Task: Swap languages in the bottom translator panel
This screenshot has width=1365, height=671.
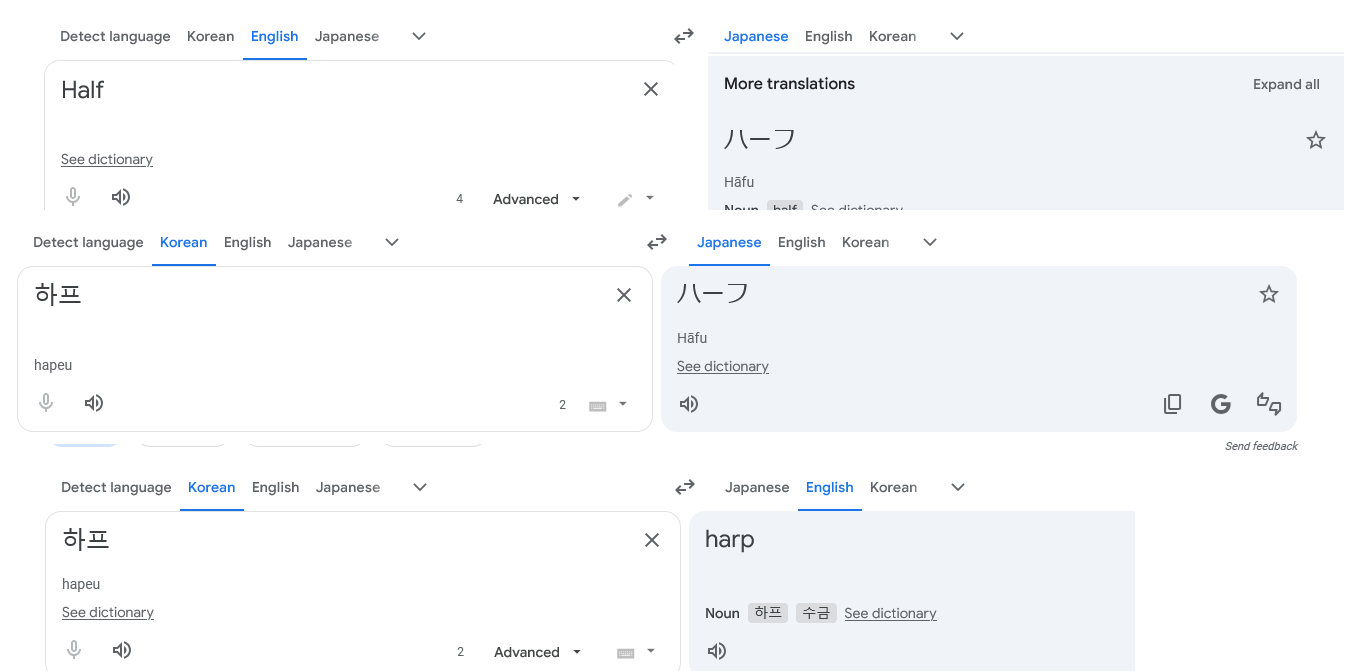Action: (685, 488)
